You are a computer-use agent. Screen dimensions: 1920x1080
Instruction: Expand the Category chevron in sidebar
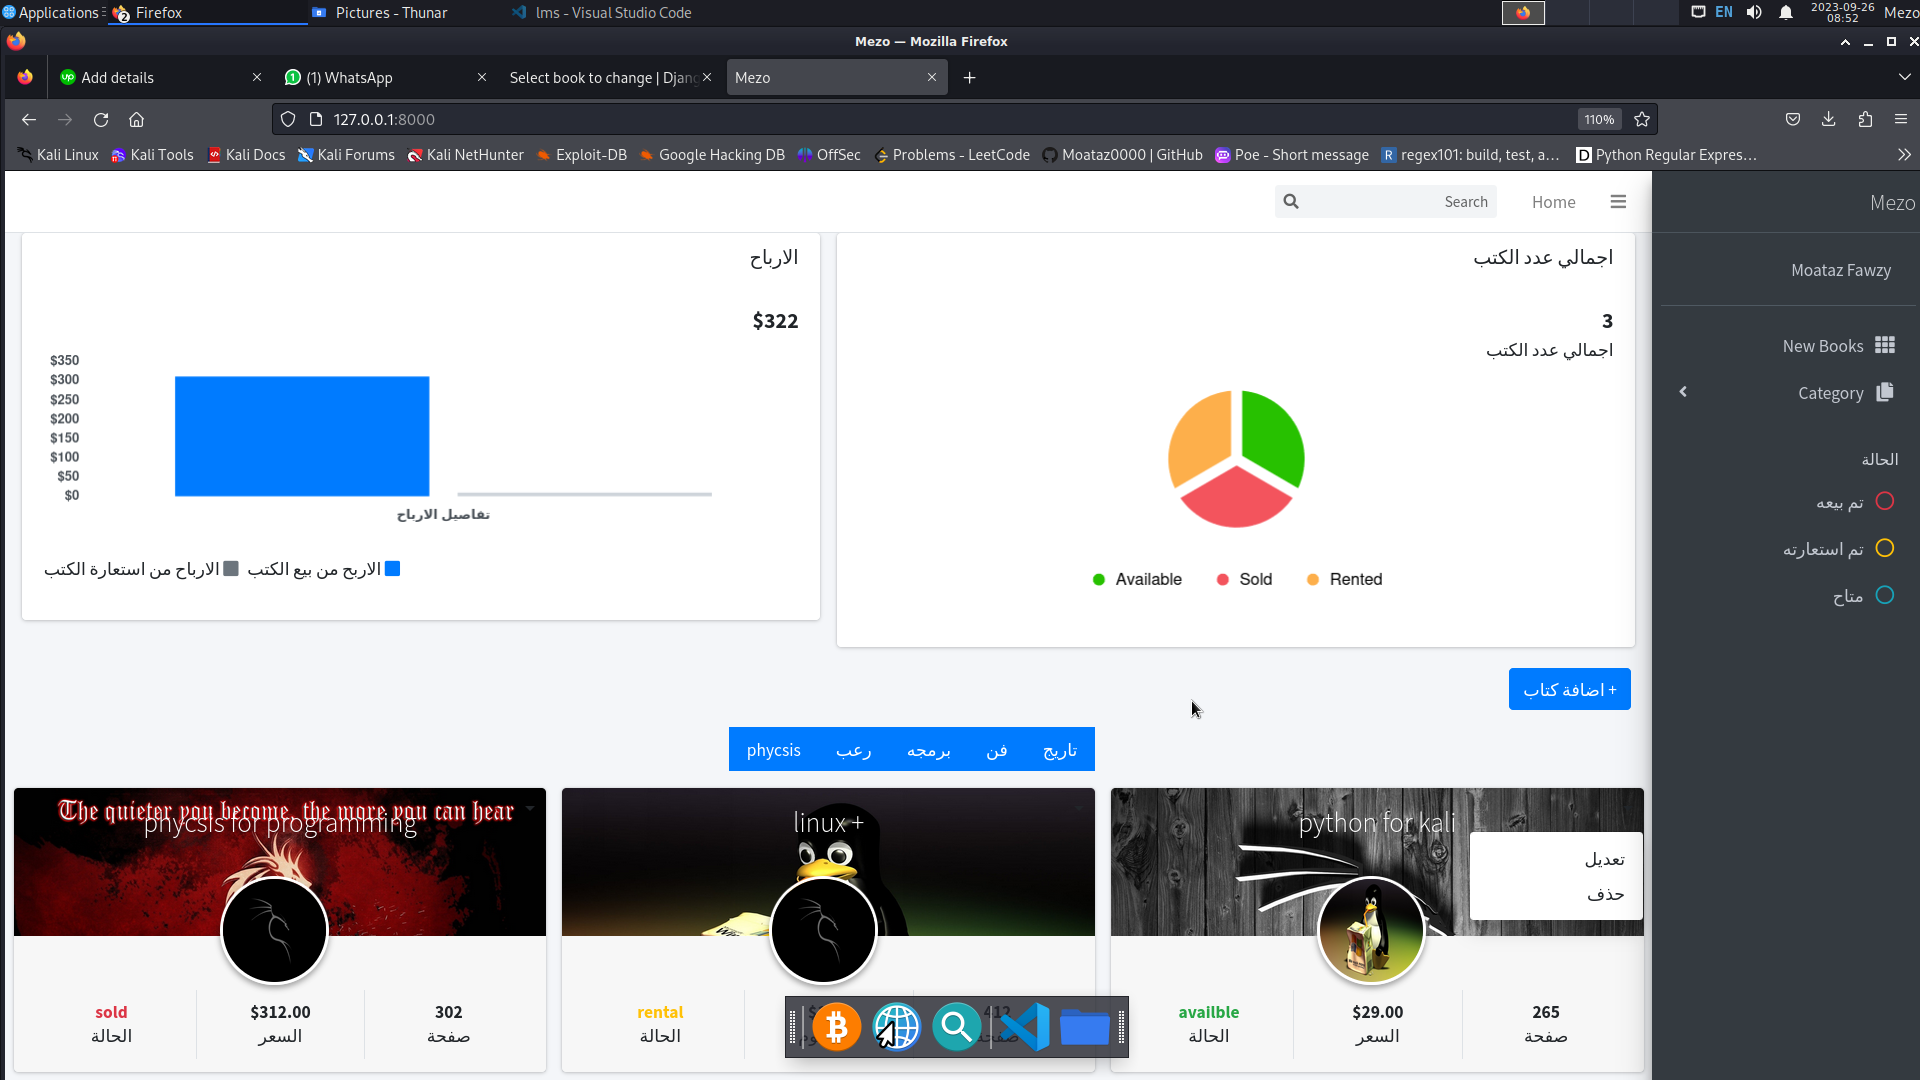tap(1683, 392)
